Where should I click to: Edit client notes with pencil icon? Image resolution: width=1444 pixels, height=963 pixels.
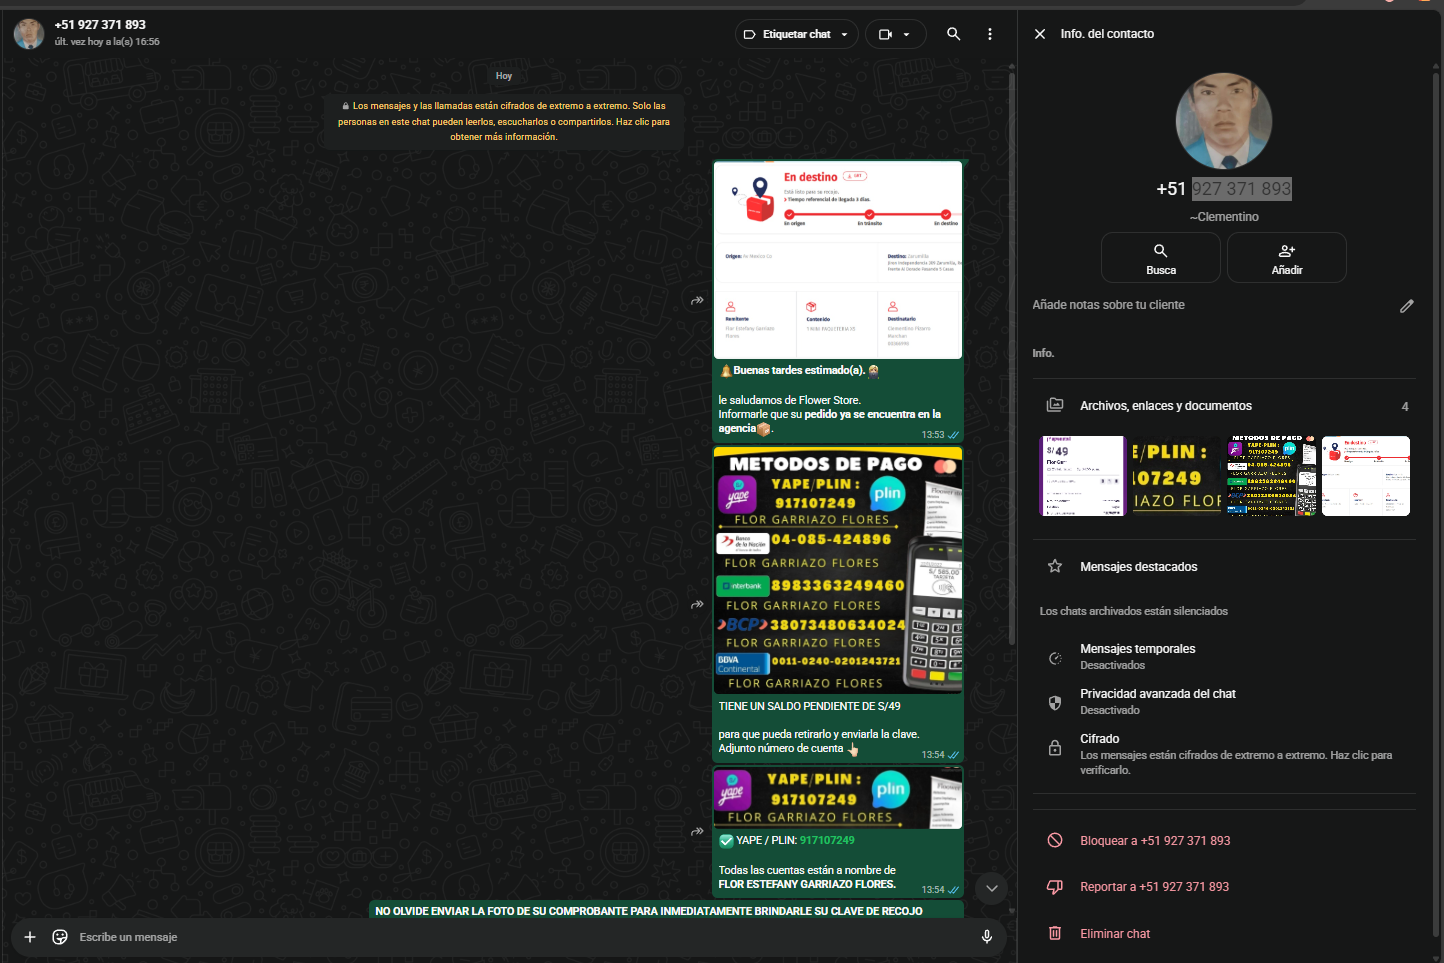click(x=1406, y=306)
